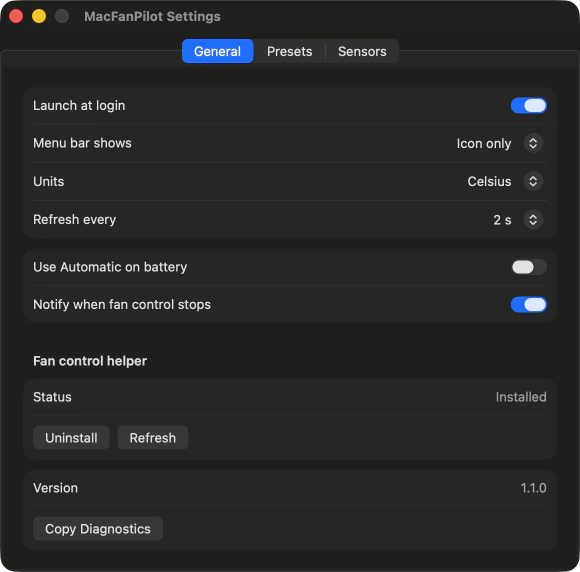Click the '2 s' refresh value

pos(502,220)
